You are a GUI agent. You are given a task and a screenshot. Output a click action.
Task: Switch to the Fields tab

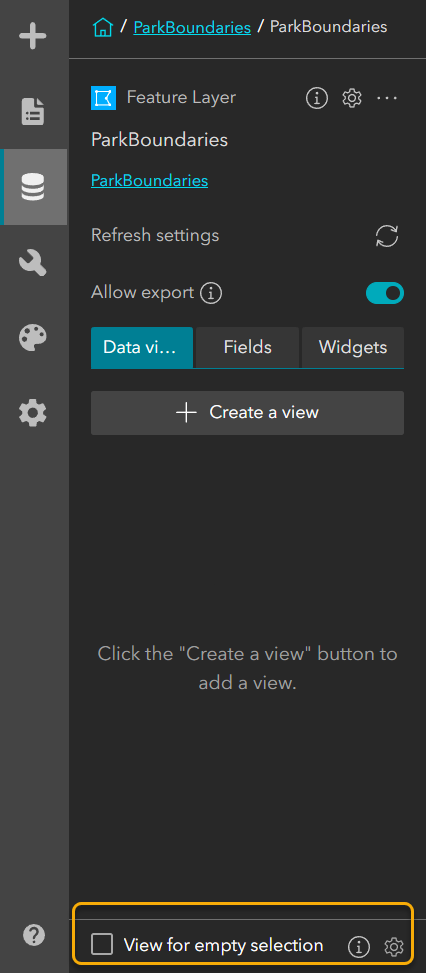(247, 348)
